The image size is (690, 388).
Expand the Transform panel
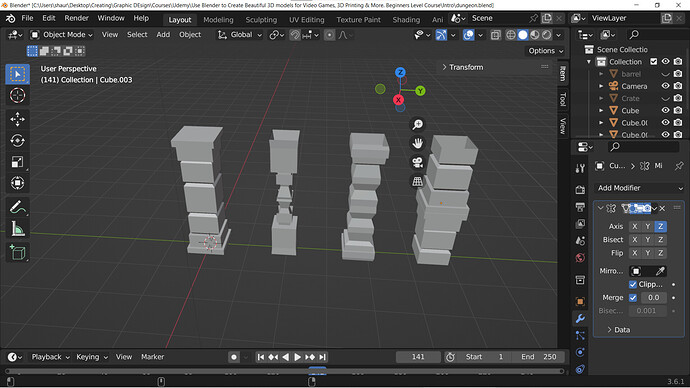click(x=462, y=67)
